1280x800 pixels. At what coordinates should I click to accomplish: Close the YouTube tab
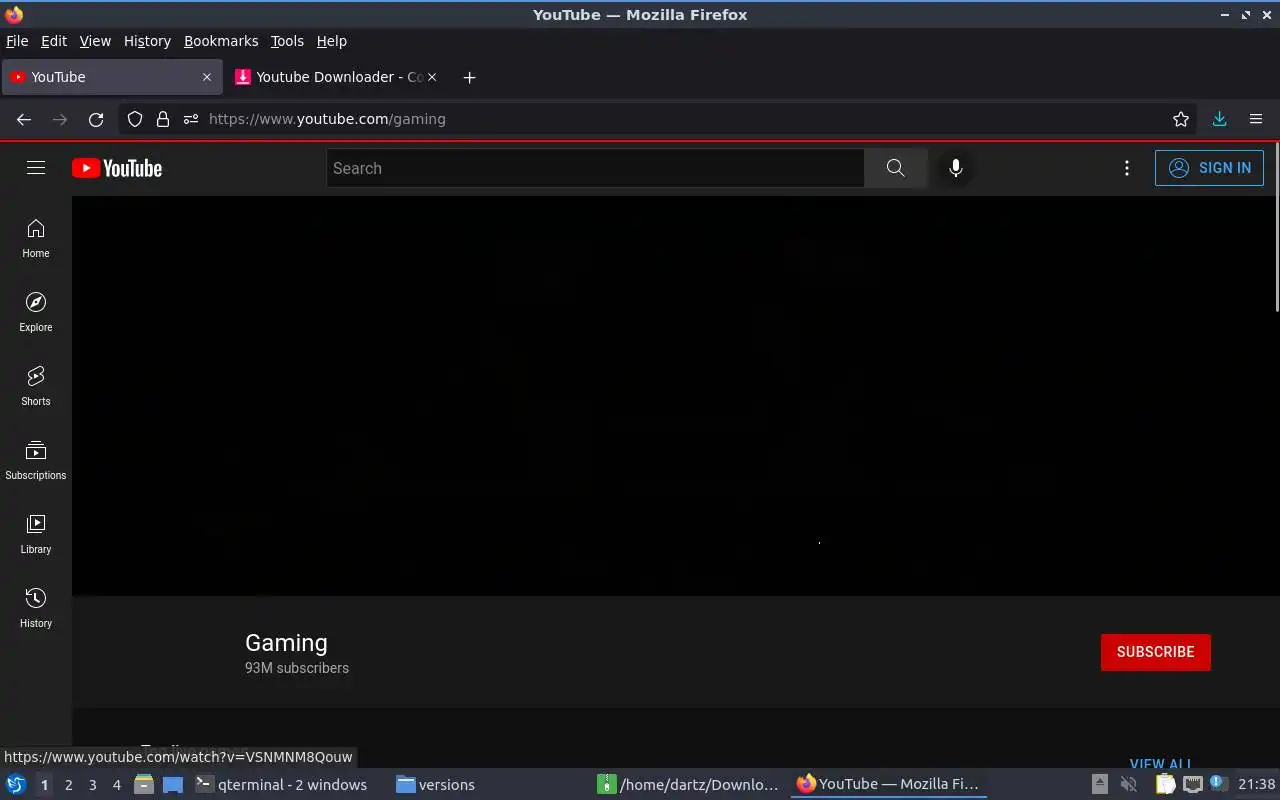tap(207, 77)
